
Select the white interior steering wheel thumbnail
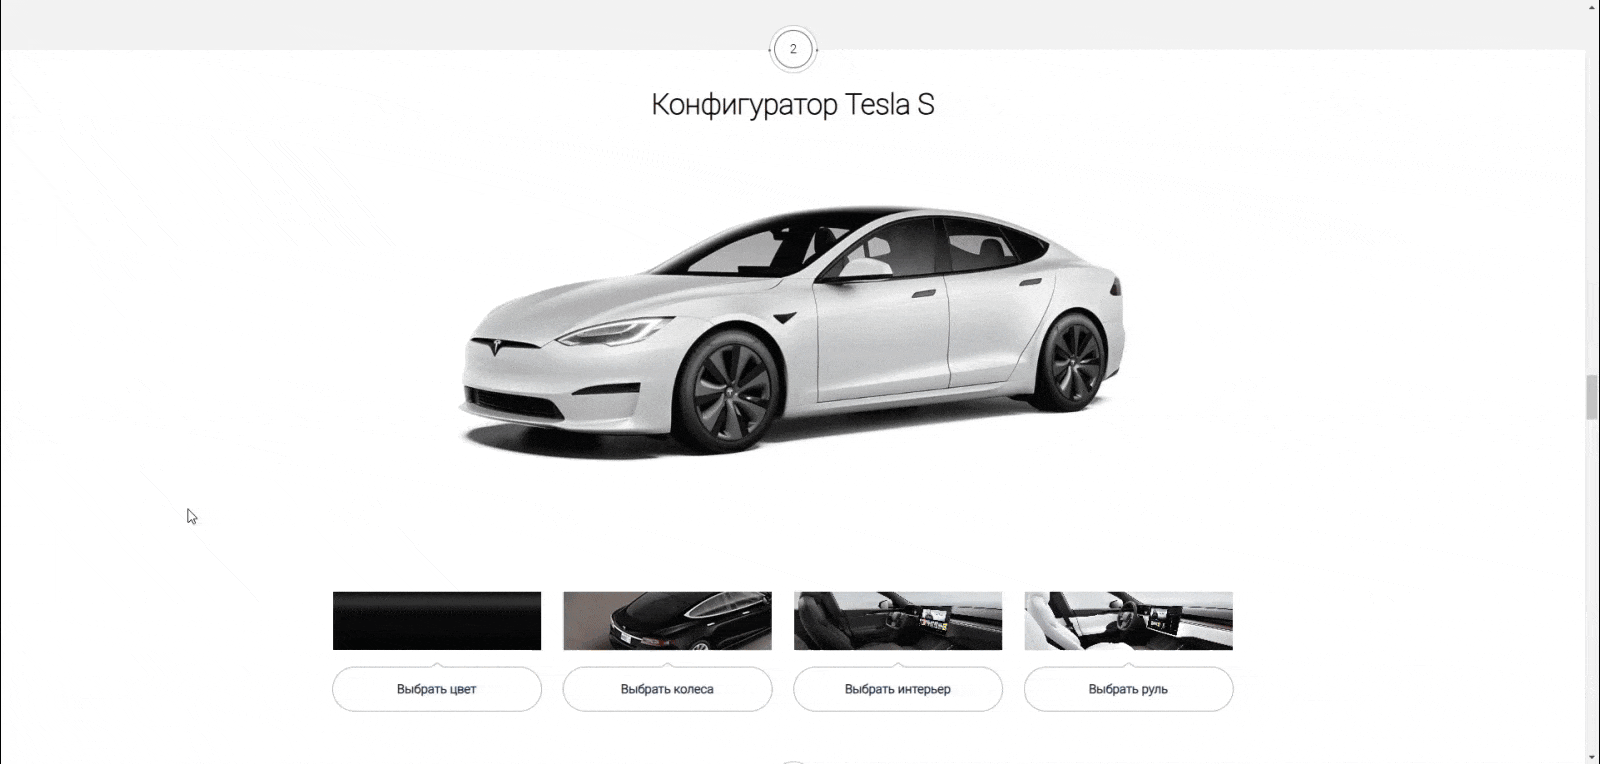1129,621
